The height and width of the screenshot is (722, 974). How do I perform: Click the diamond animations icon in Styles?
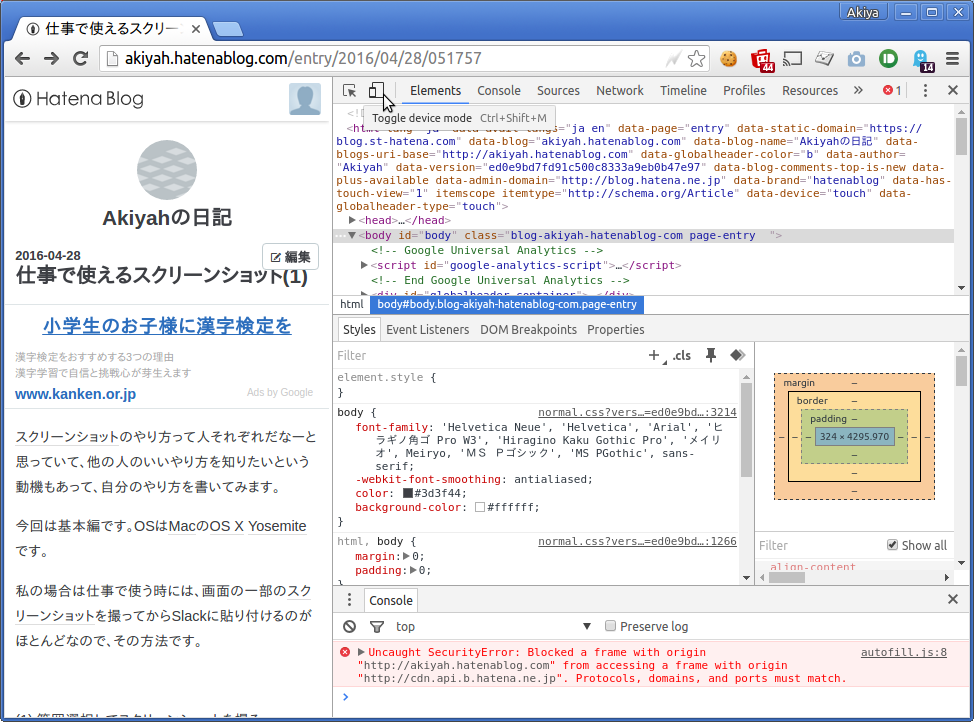coord(737,355)
